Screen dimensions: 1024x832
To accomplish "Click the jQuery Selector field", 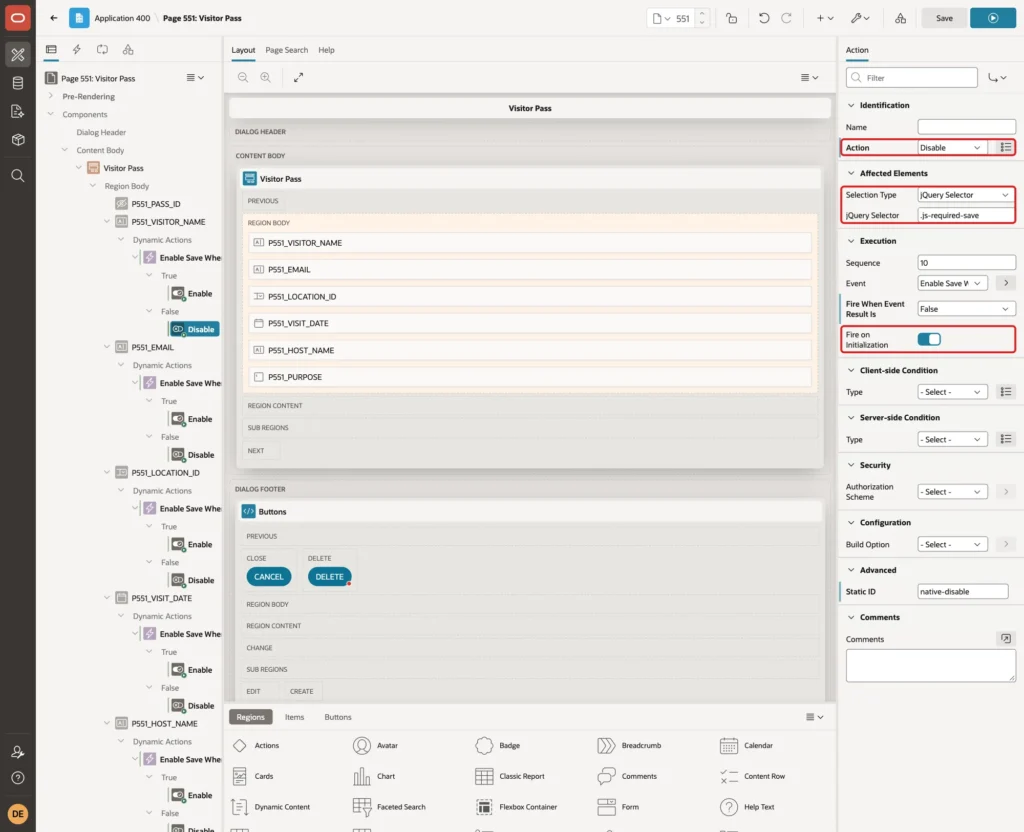I will tap(967, 215).
